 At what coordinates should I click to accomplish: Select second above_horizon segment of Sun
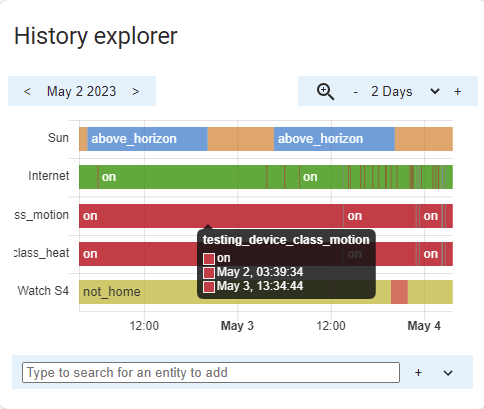click(334, 139)
